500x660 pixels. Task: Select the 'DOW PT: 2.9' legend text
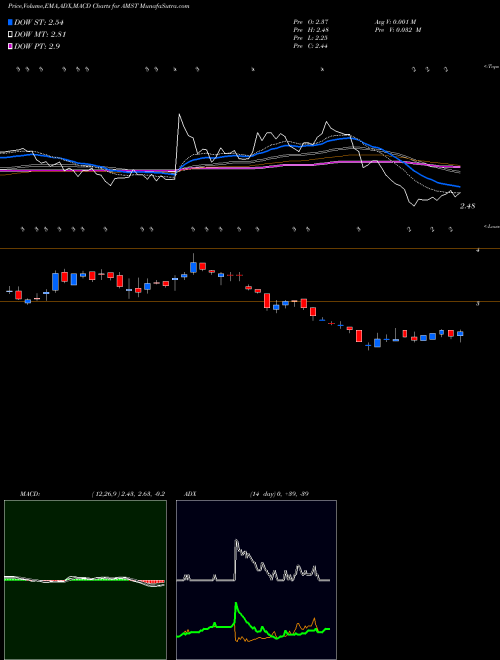point(37,46)
